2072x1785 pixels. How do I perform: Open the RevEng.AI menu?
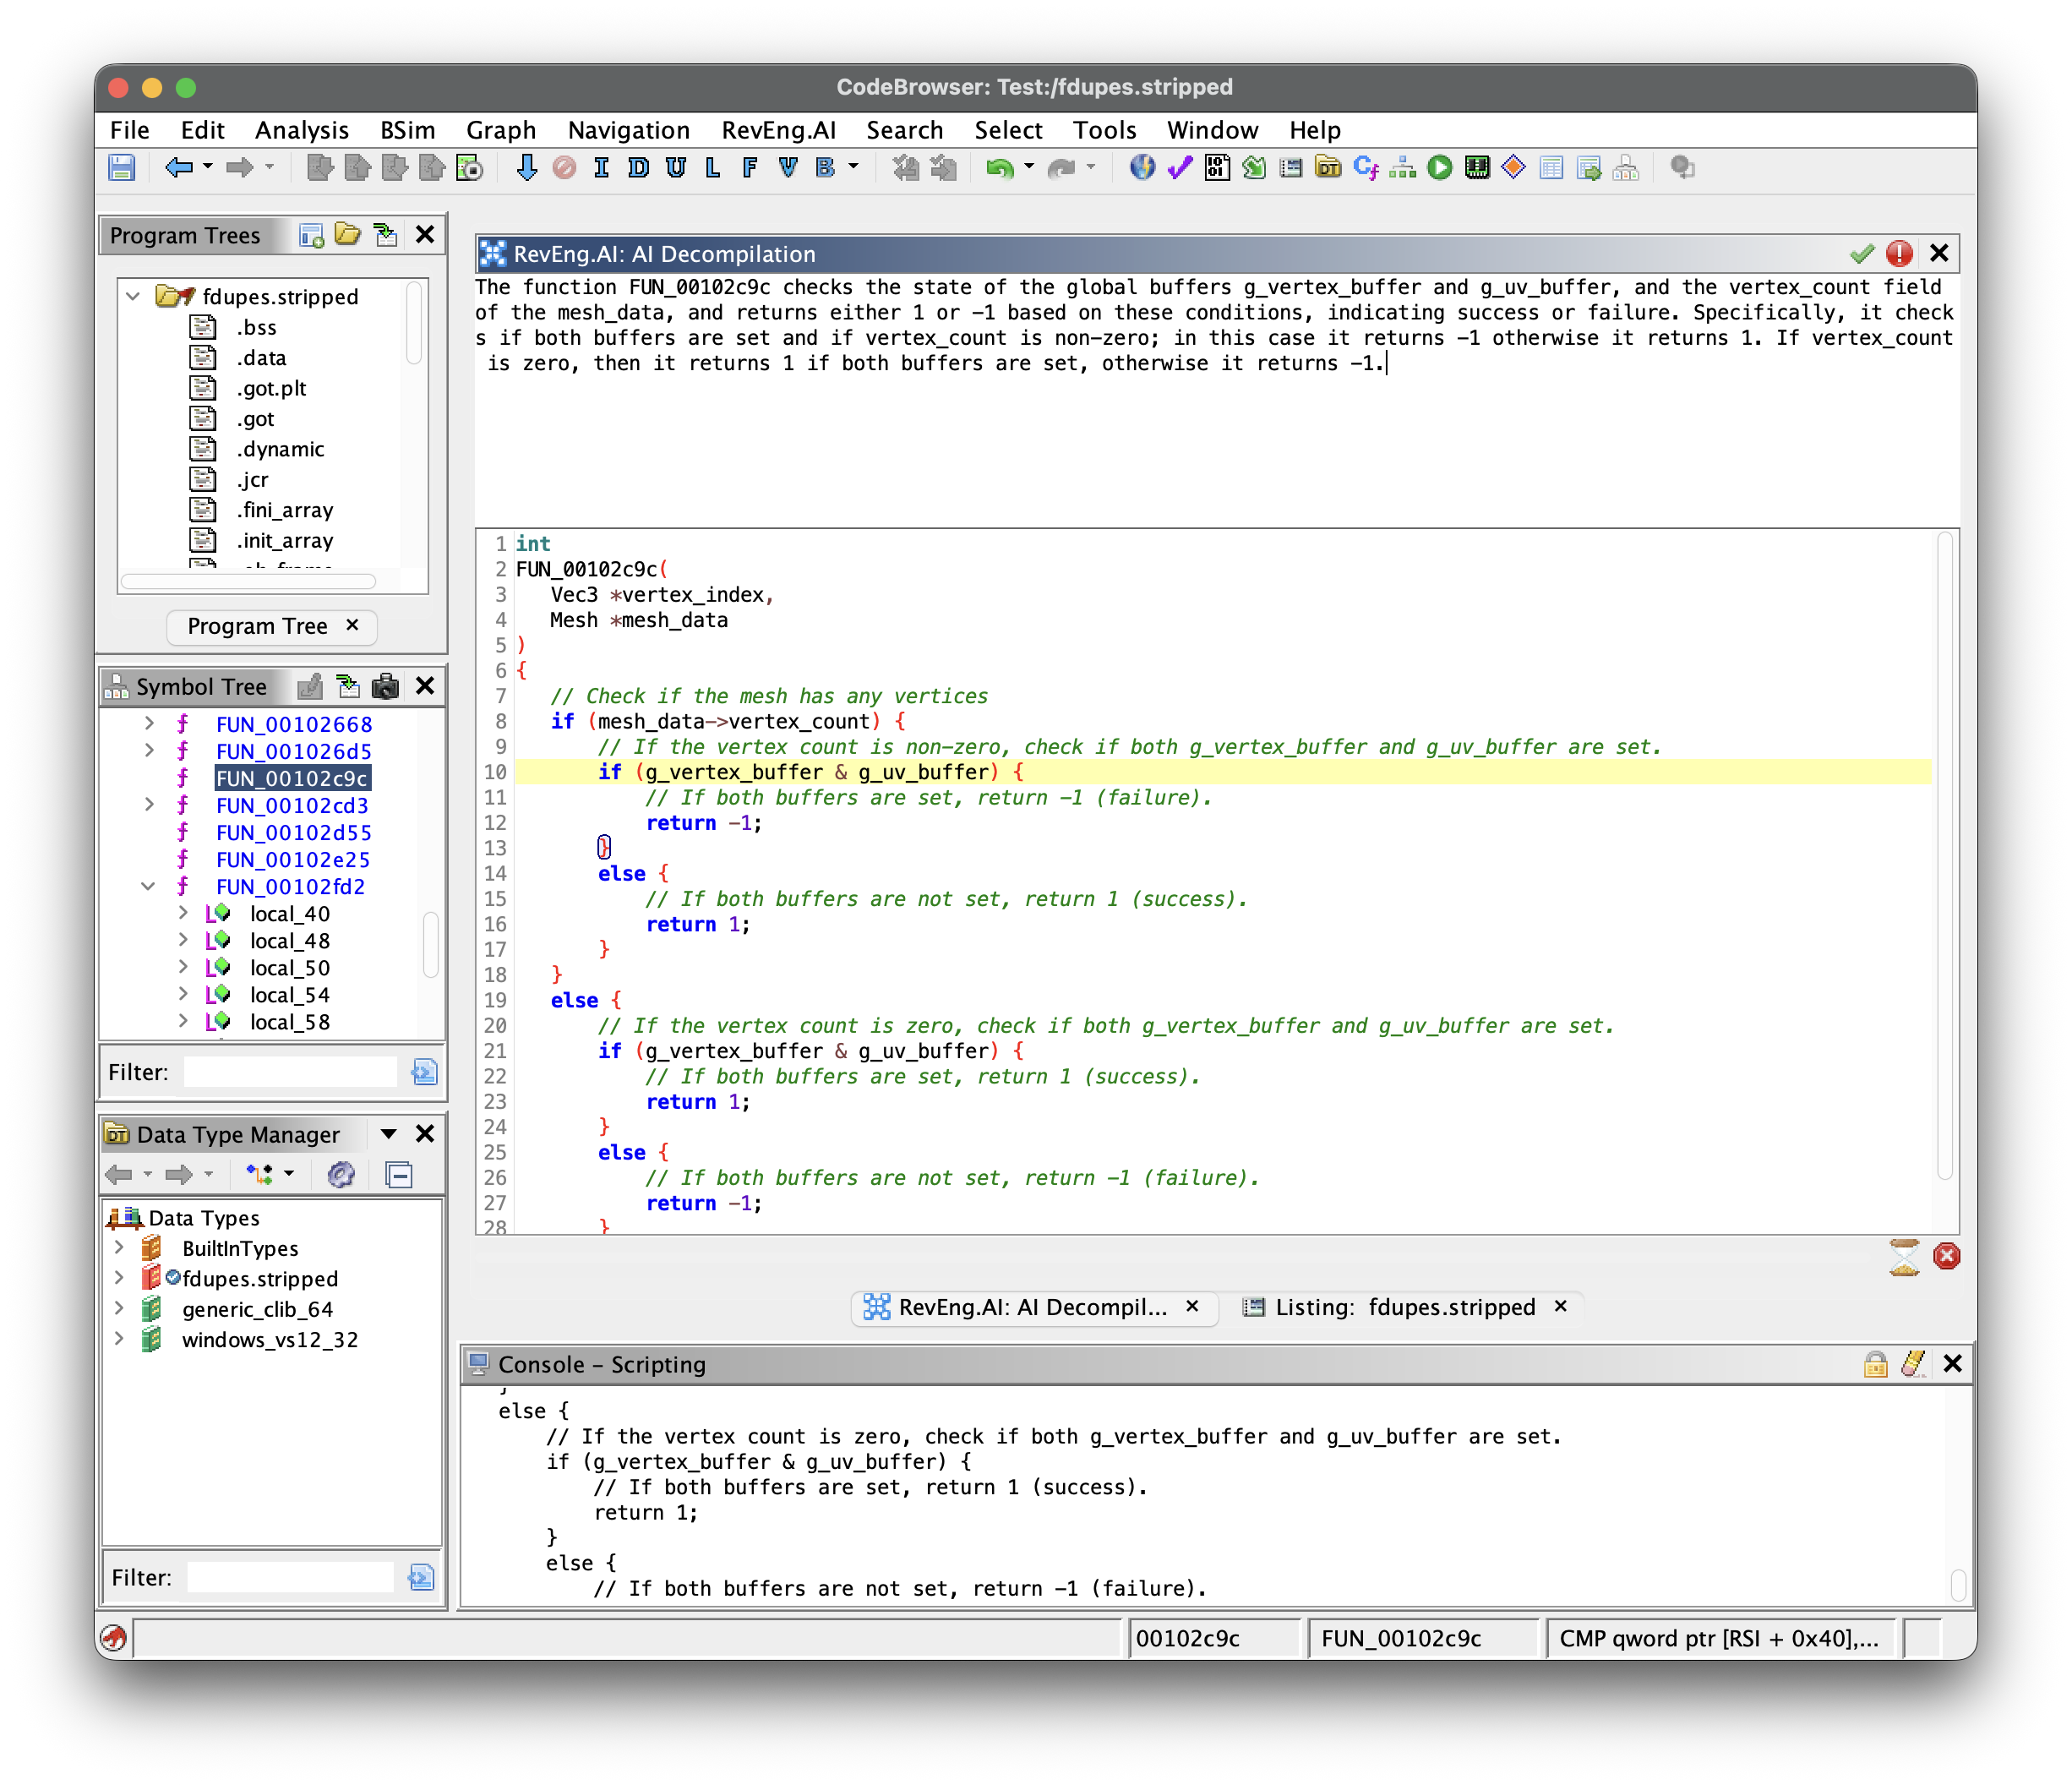(778, 130)
